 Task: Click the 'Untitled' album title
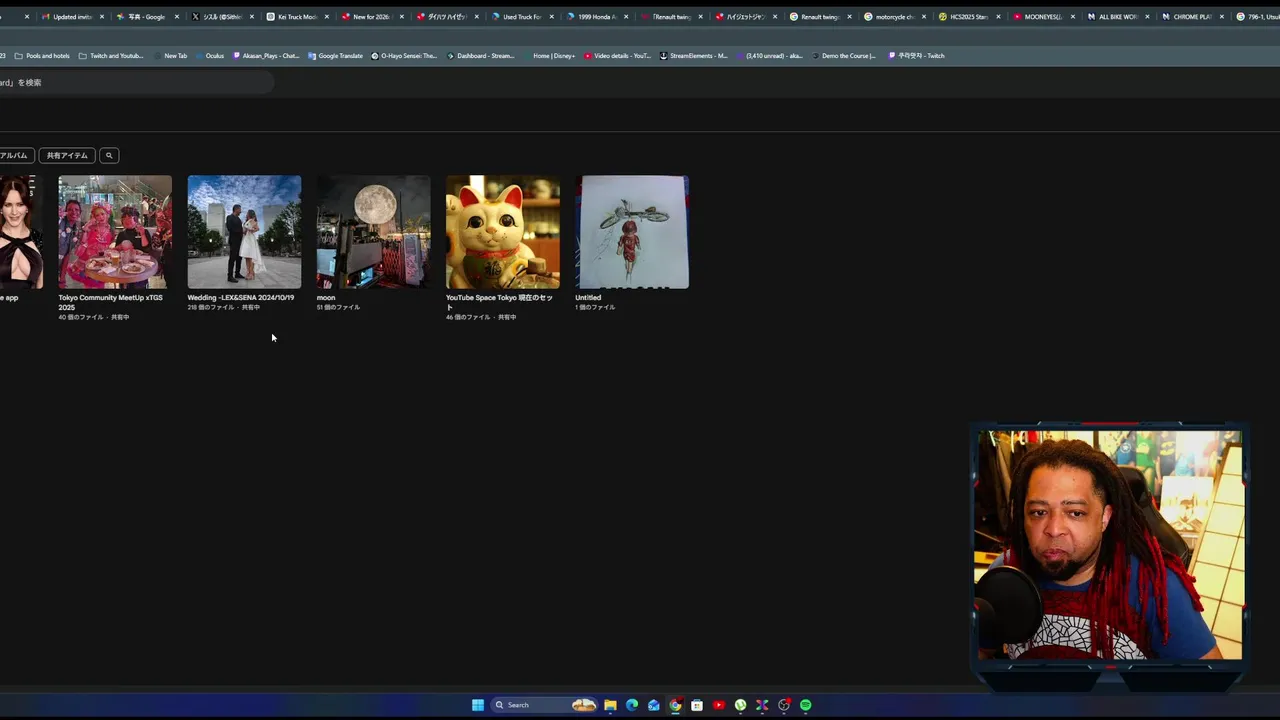click(588, 297)
